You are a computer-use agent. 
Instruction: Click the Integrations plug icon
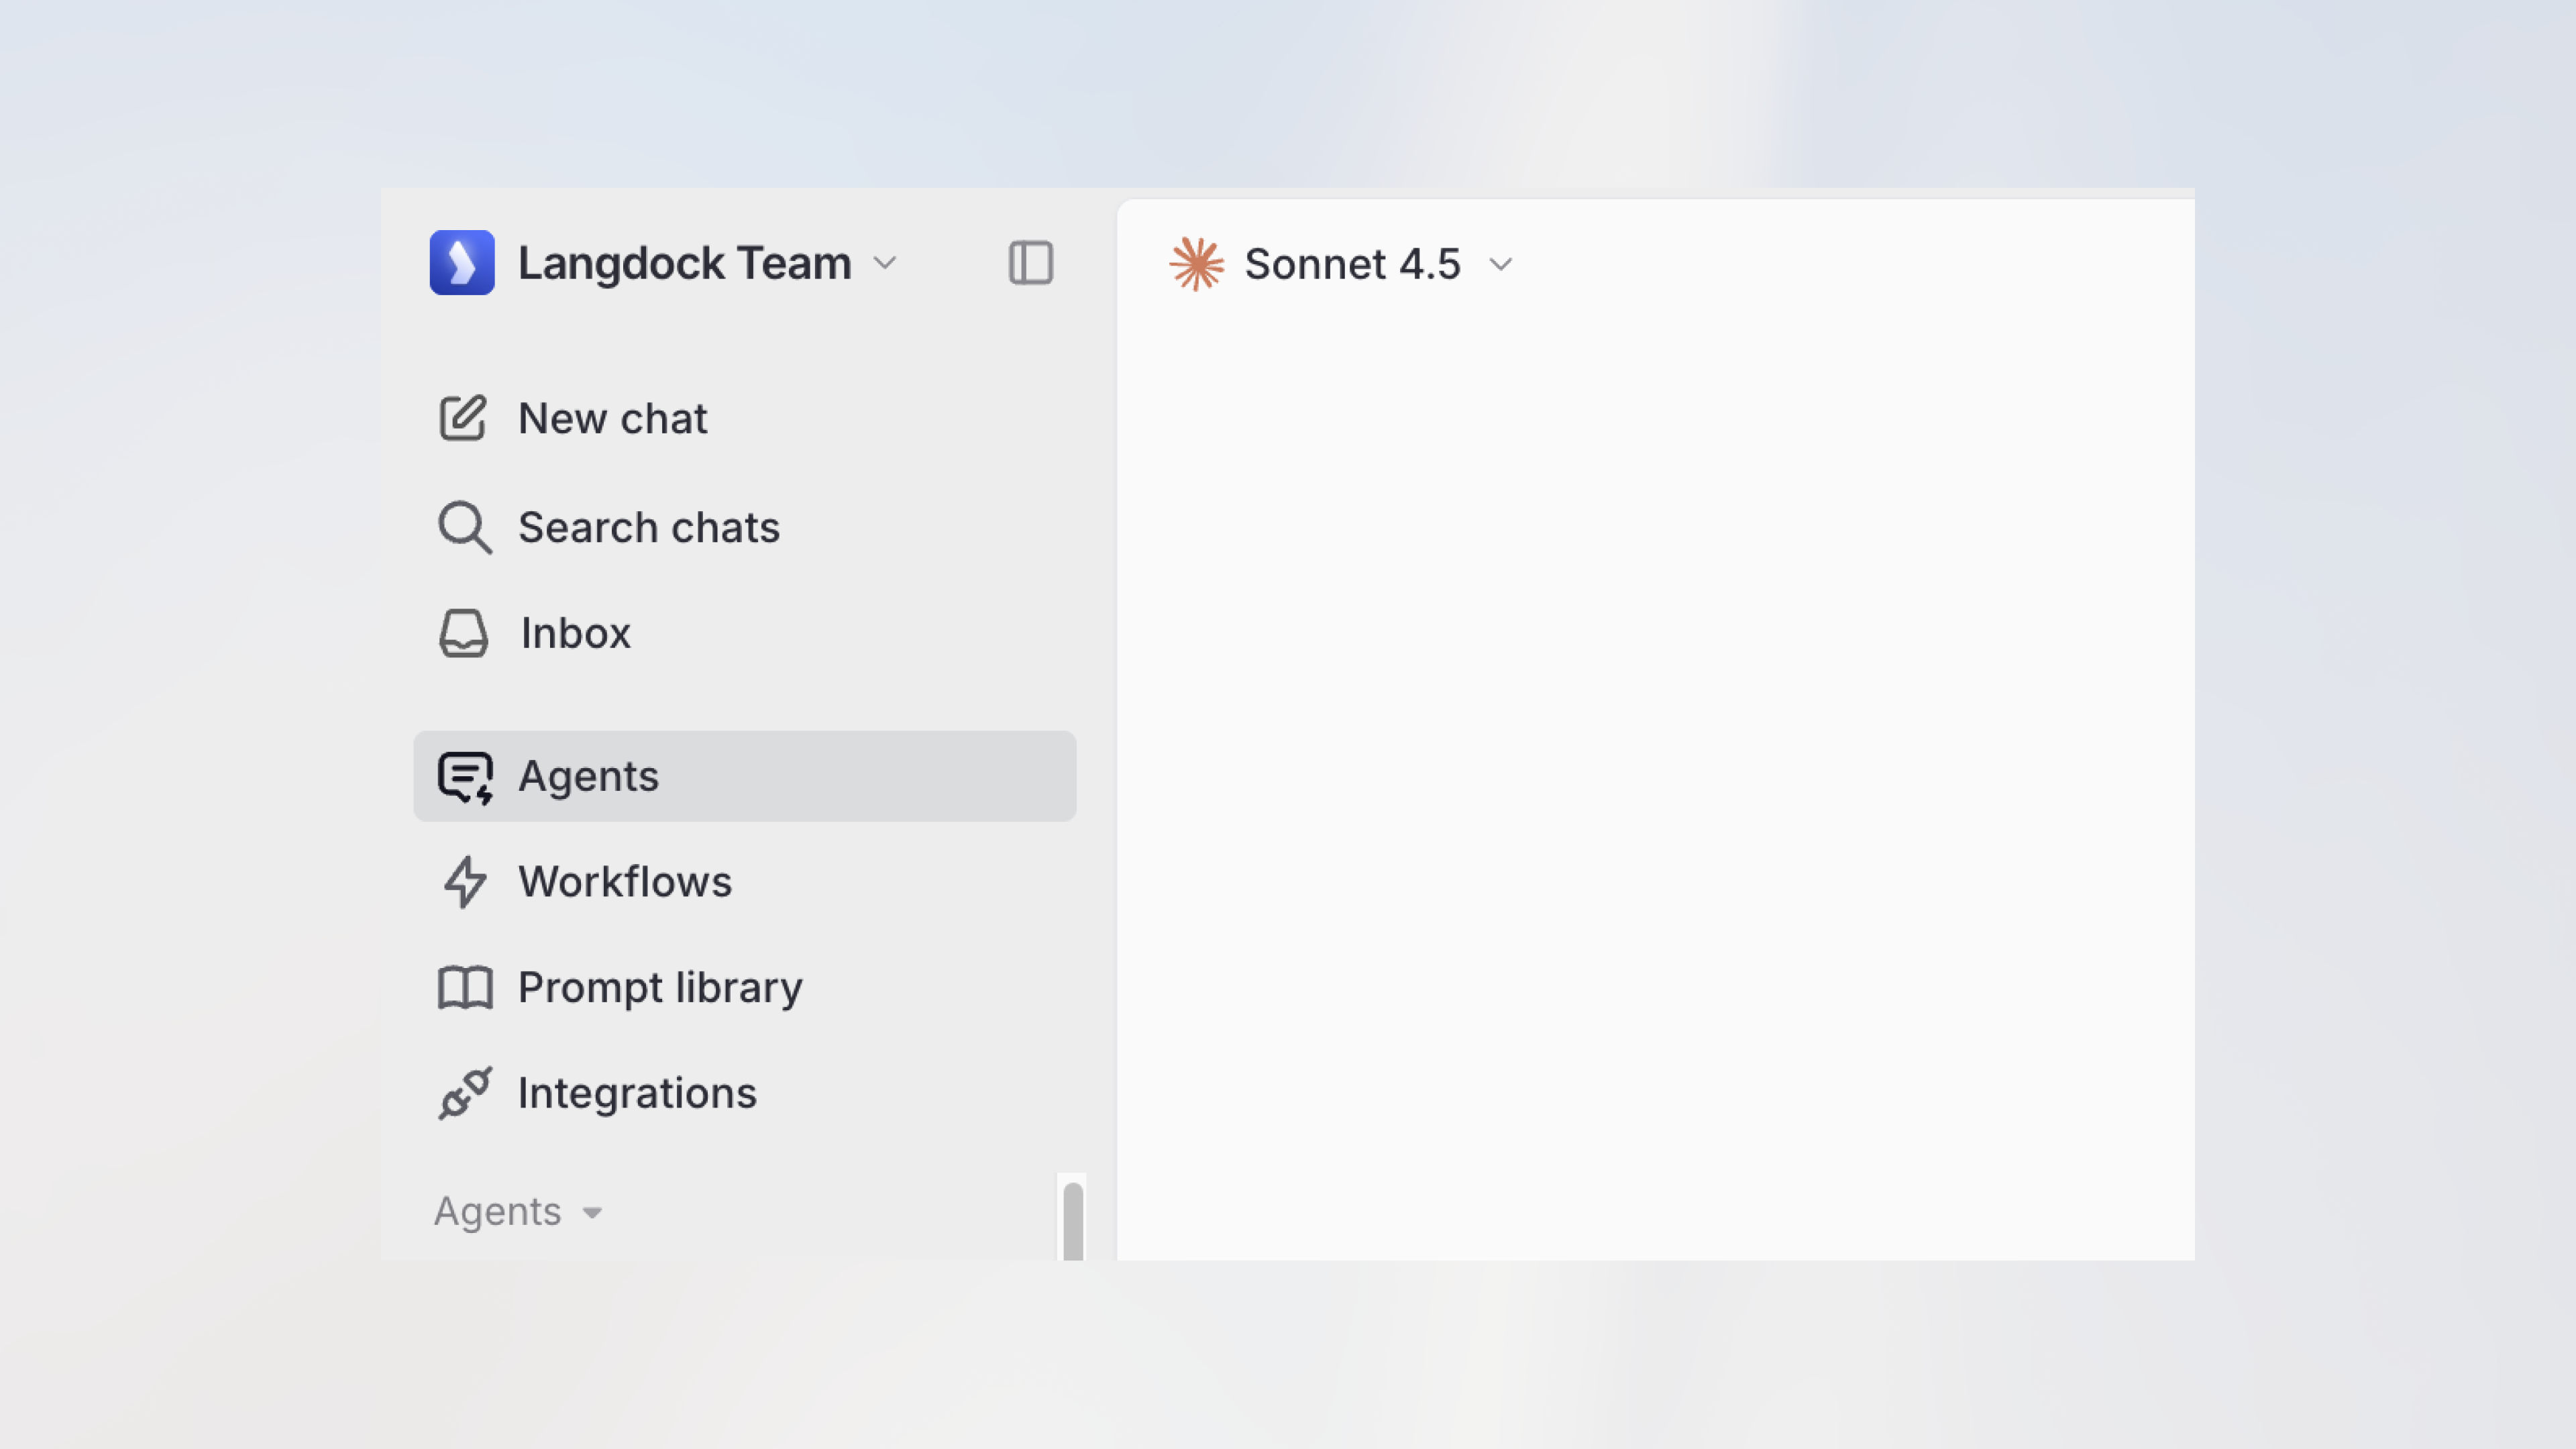(x=465, y=1093)
